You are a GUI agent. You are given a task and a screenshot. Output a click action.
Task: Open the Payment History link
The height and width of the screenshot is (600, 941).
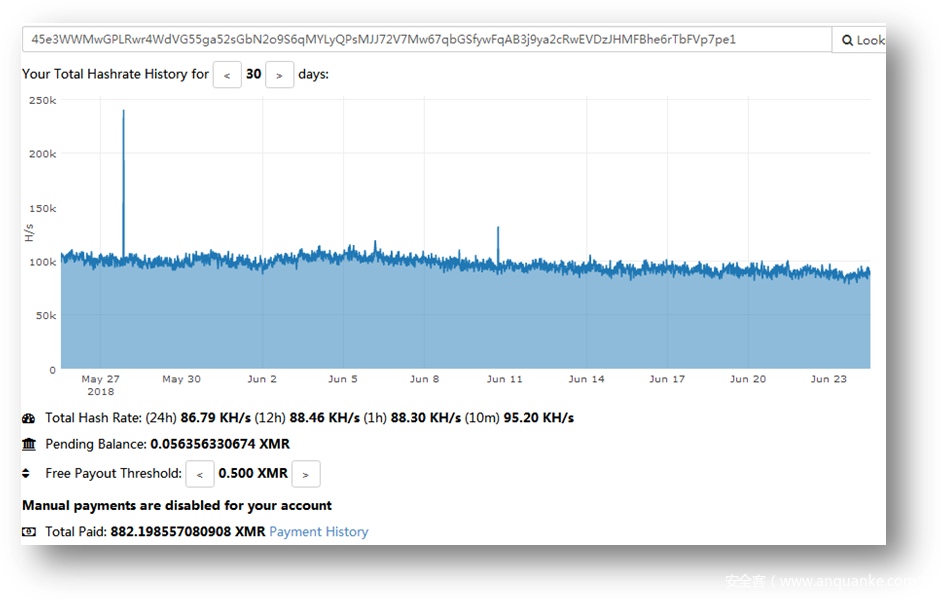(318, 532)
